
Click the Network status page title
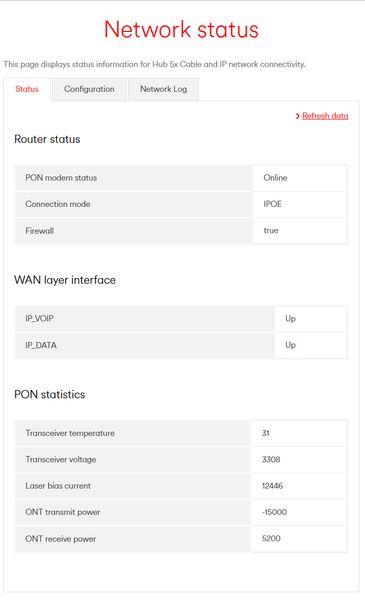pyautogui.click(x=181, y=29)
